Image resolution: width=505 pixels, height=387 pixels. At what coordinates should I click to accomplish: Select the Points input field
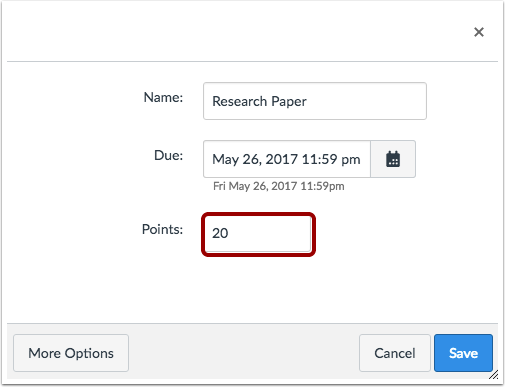[x=258, y=234]
